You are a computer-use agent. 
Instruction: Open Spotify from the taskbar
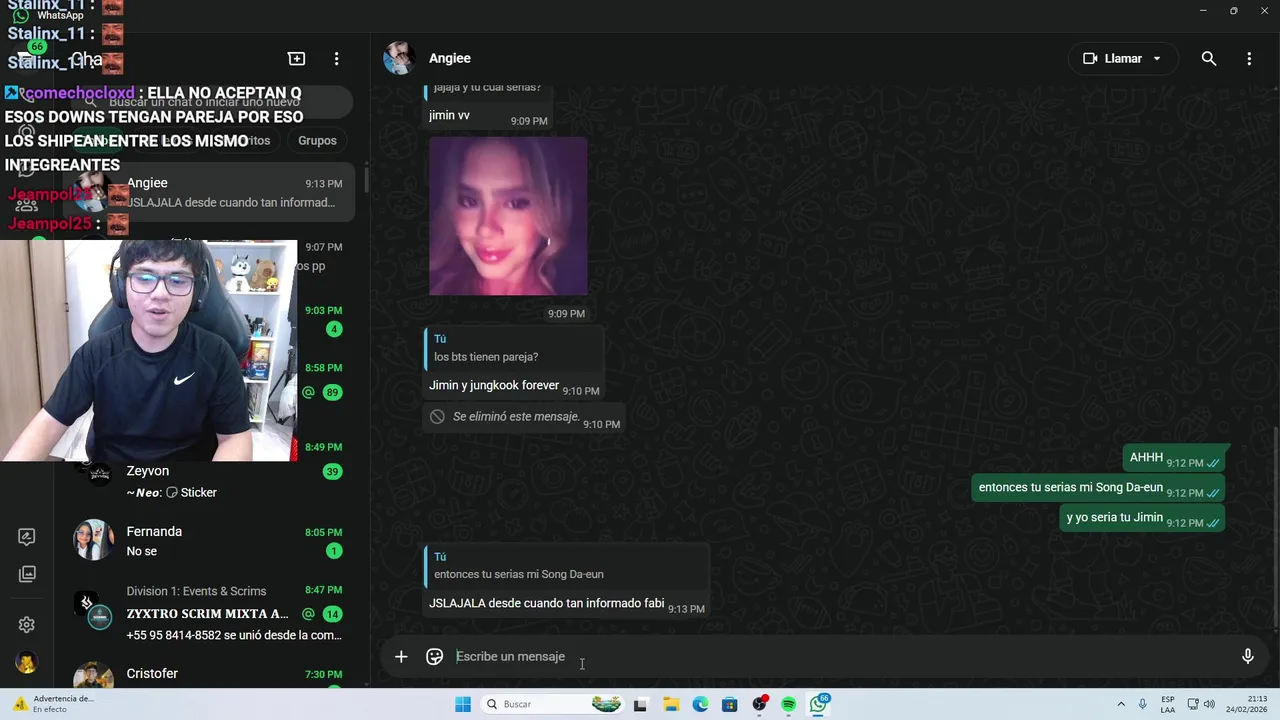[789, 704]
